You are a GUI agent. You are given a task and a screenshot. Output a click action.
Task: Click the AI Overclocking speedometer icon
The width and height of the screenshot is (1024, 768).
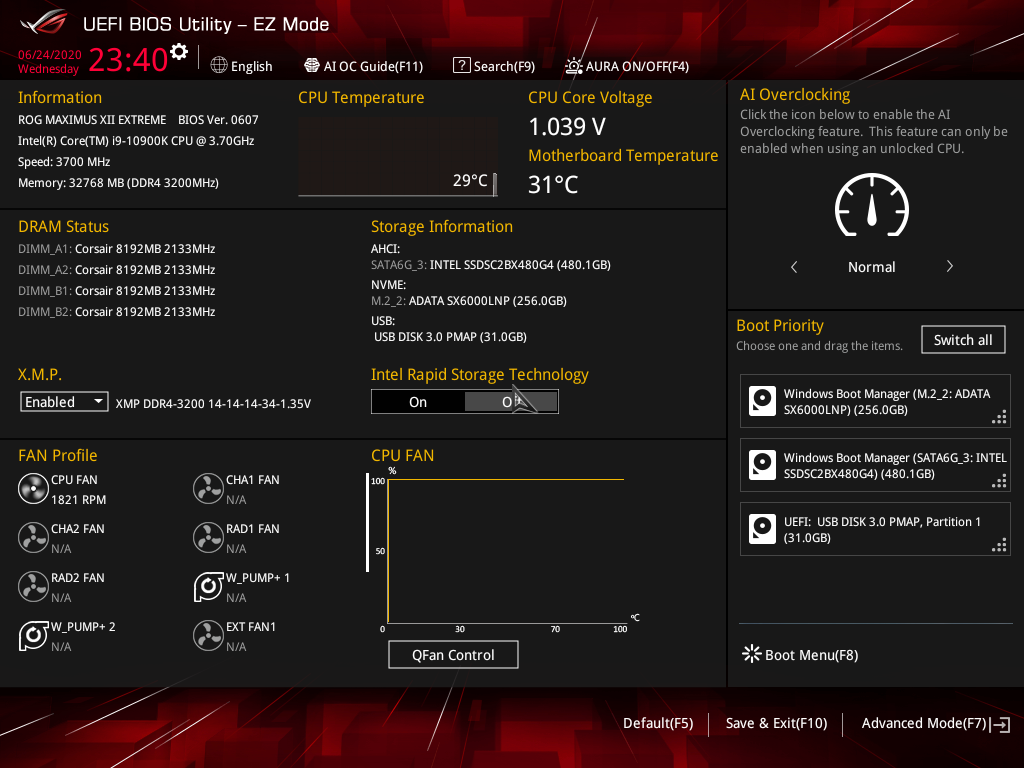(872, 204)
